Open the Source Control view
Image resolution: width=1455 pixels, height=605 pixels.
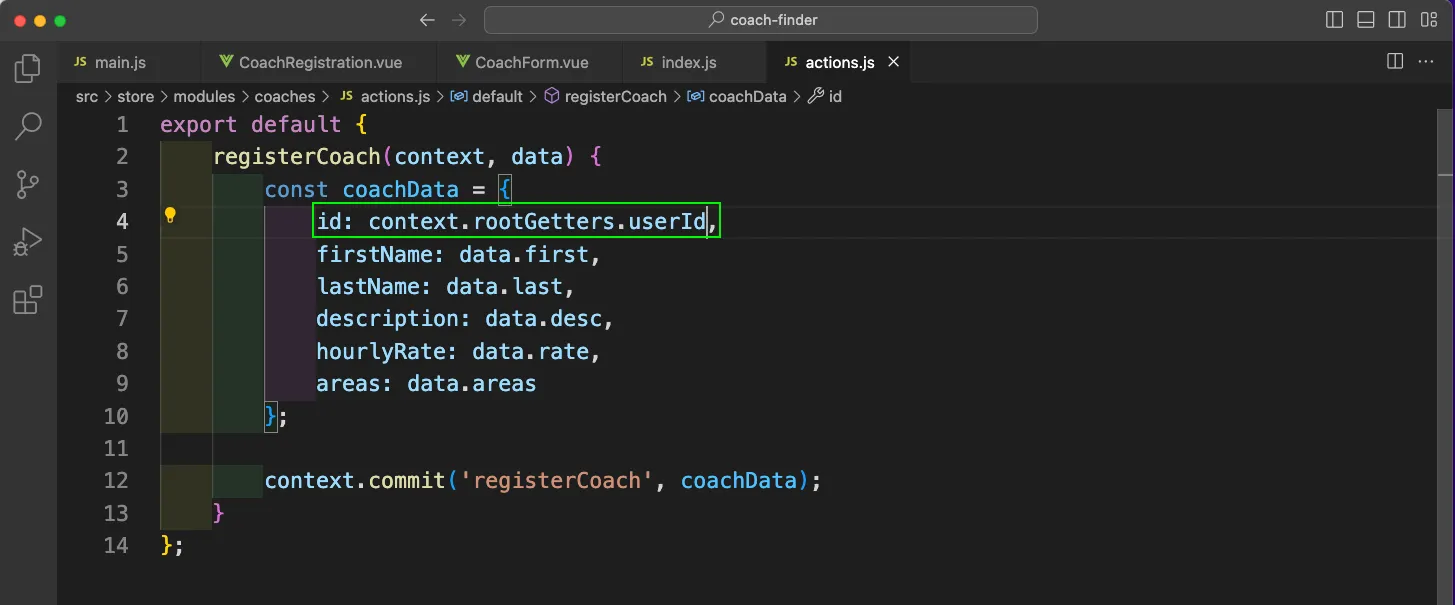coord(27,184)
